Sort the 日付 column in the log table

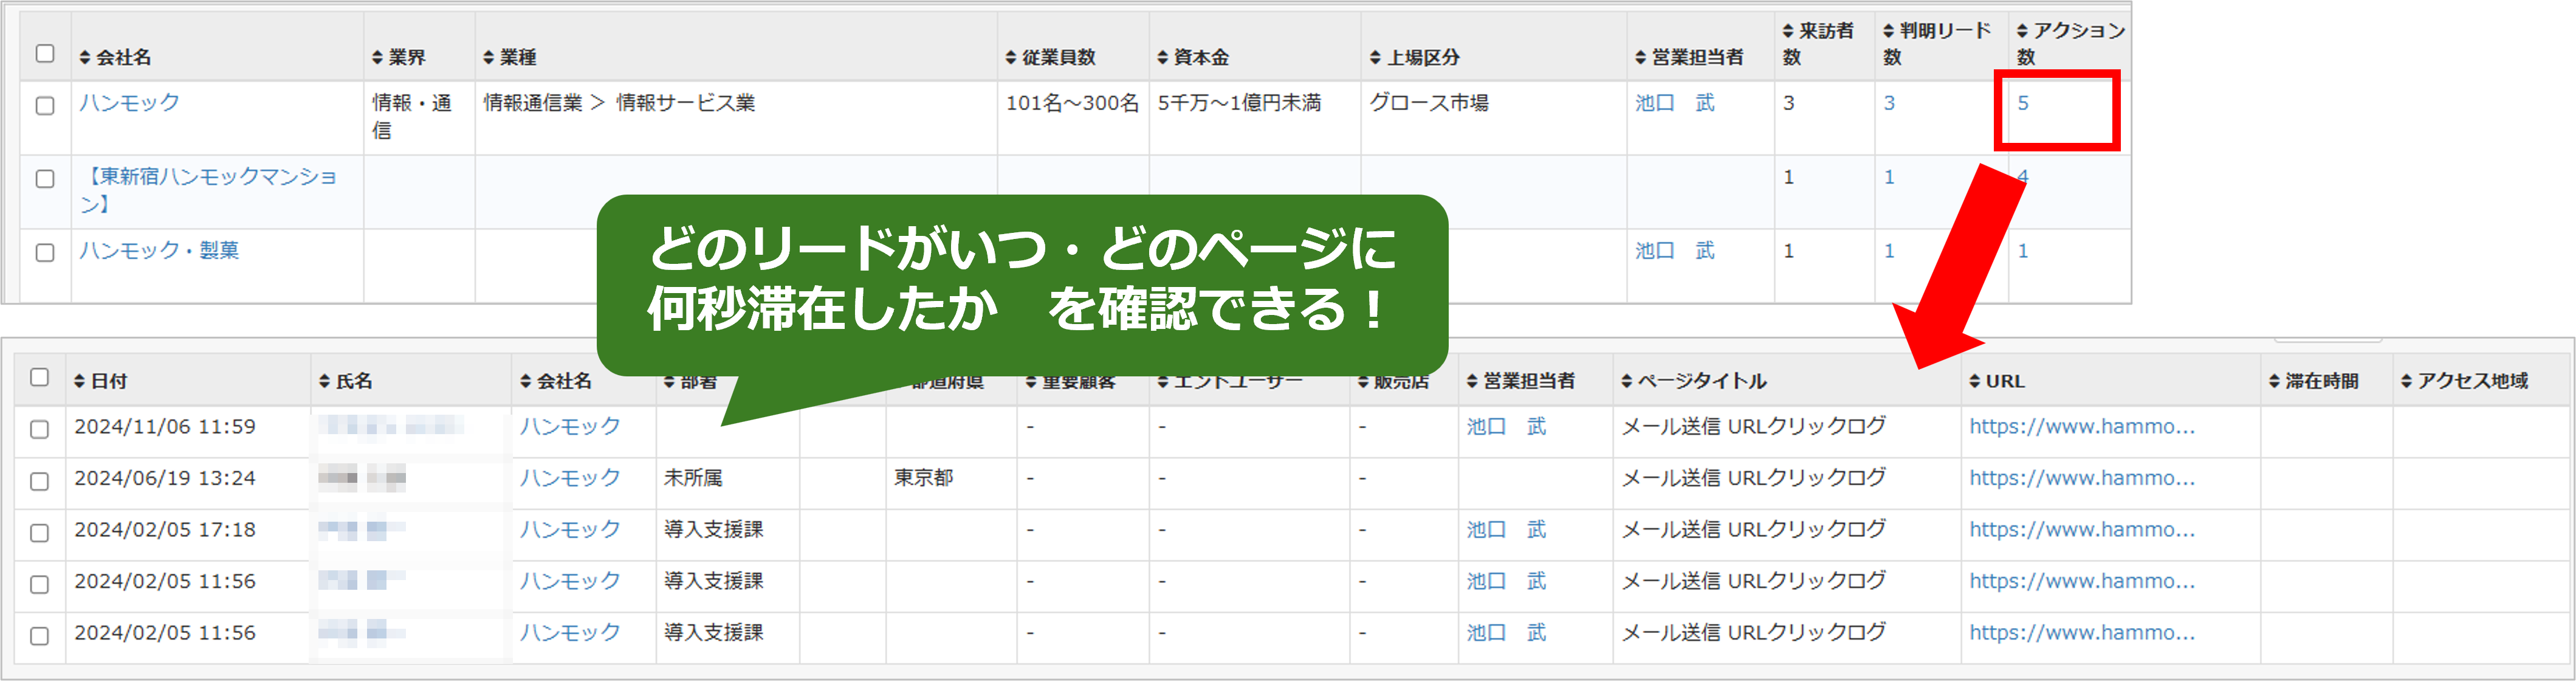[x=78, y=381]
